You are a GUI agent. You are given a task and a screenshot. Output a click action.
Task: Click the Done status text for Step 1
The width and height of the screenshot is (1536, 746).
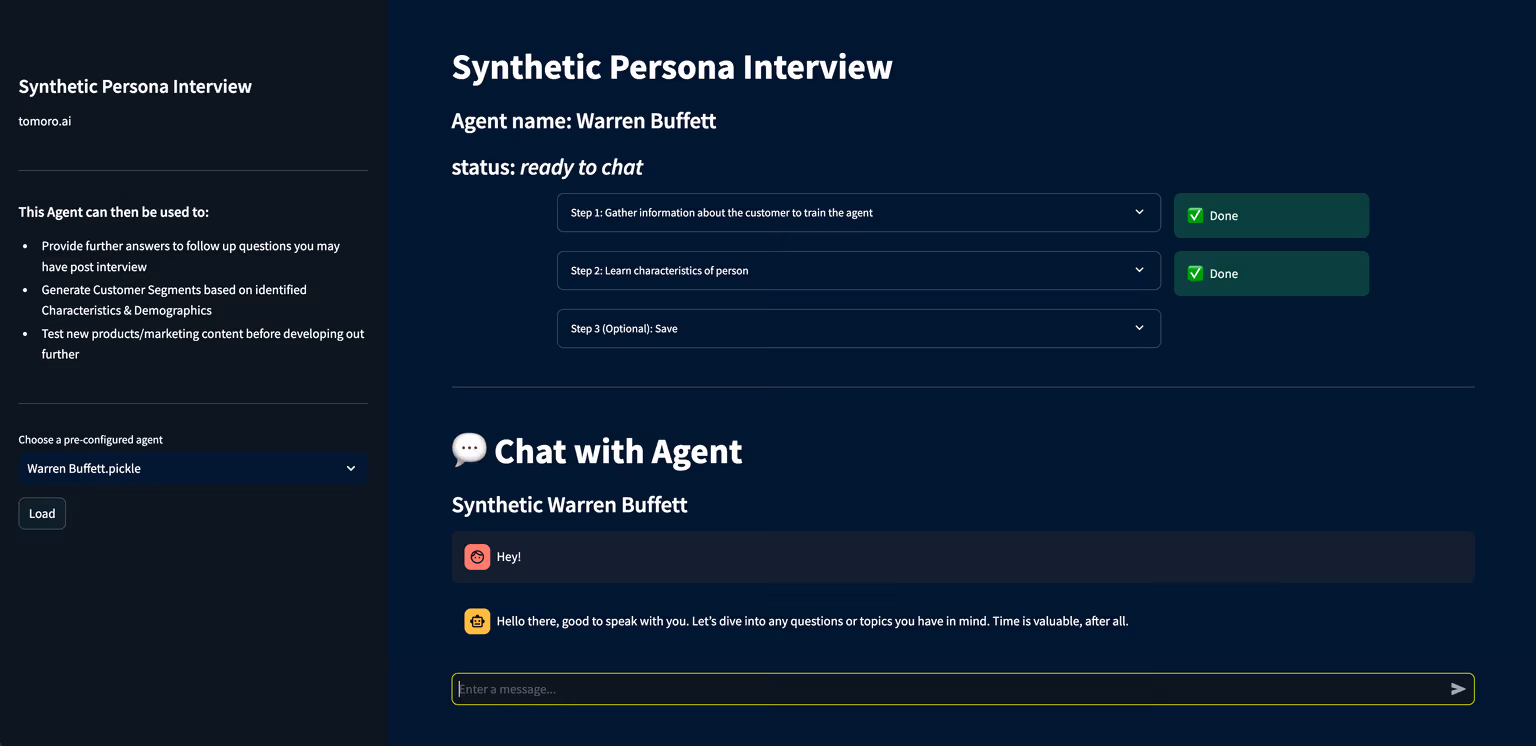[1224, 216]
